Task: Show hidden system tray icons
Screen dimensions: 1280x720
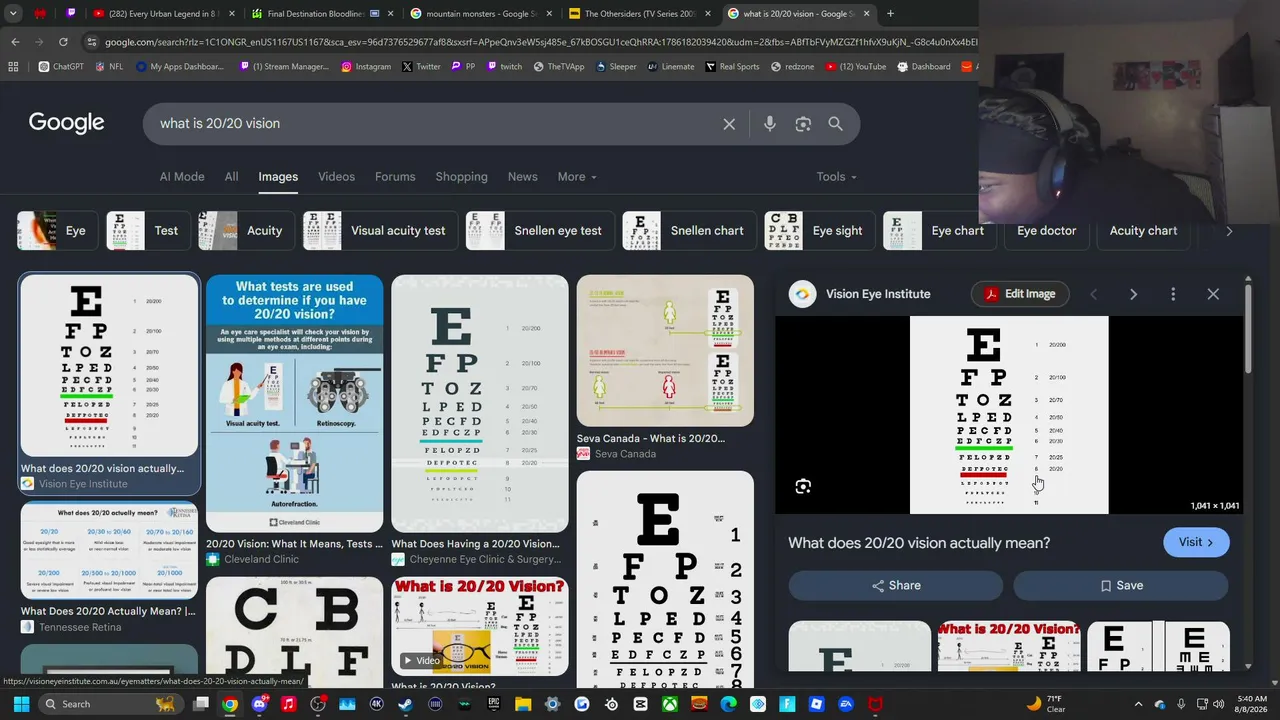Action: pos(1139,704)
